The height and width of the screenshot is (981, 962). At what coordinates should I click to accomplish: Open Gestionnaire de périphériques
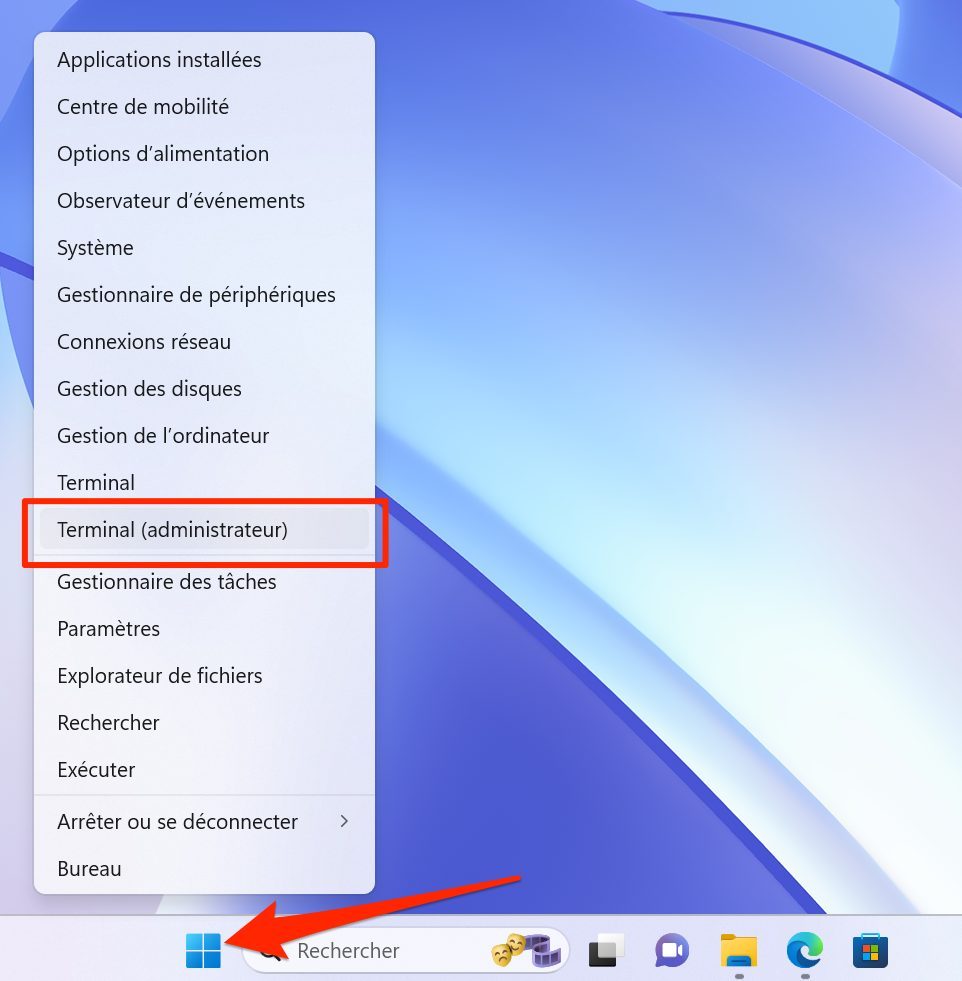coord(204,295)
